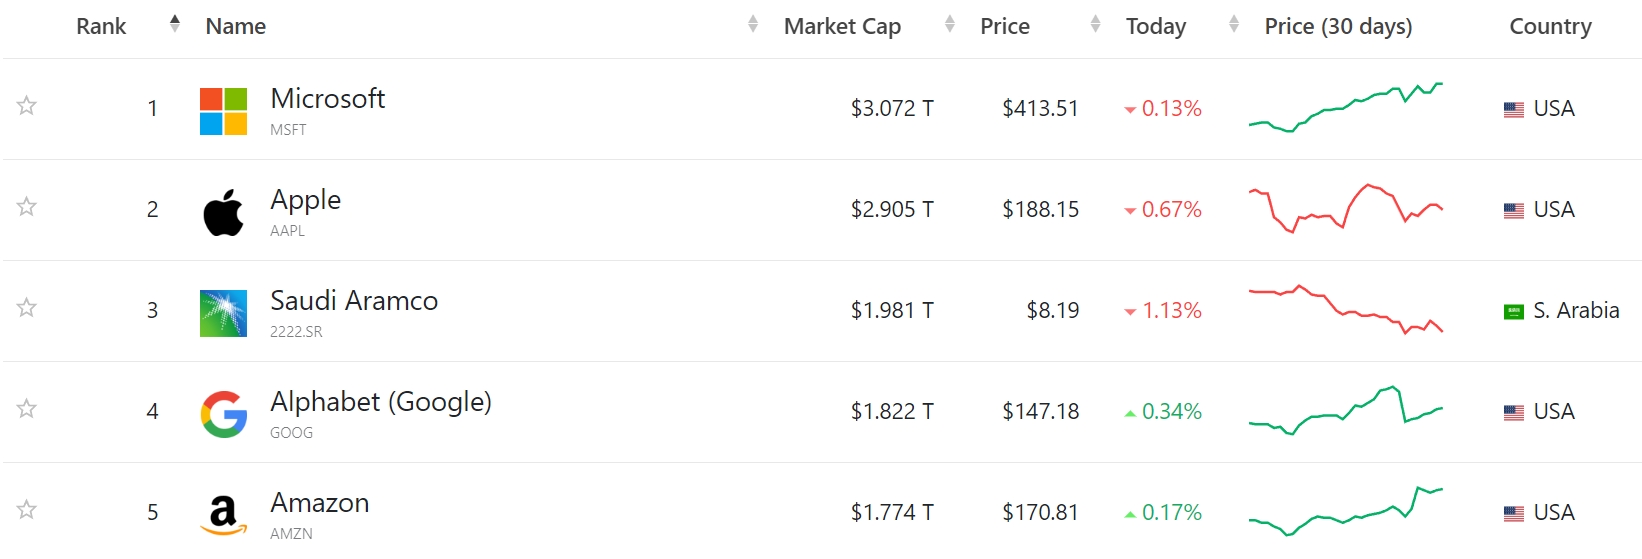The height and width of the screenshot is (559, 1642).
Task: Click the Today column header
Action: click(1156, 27)
